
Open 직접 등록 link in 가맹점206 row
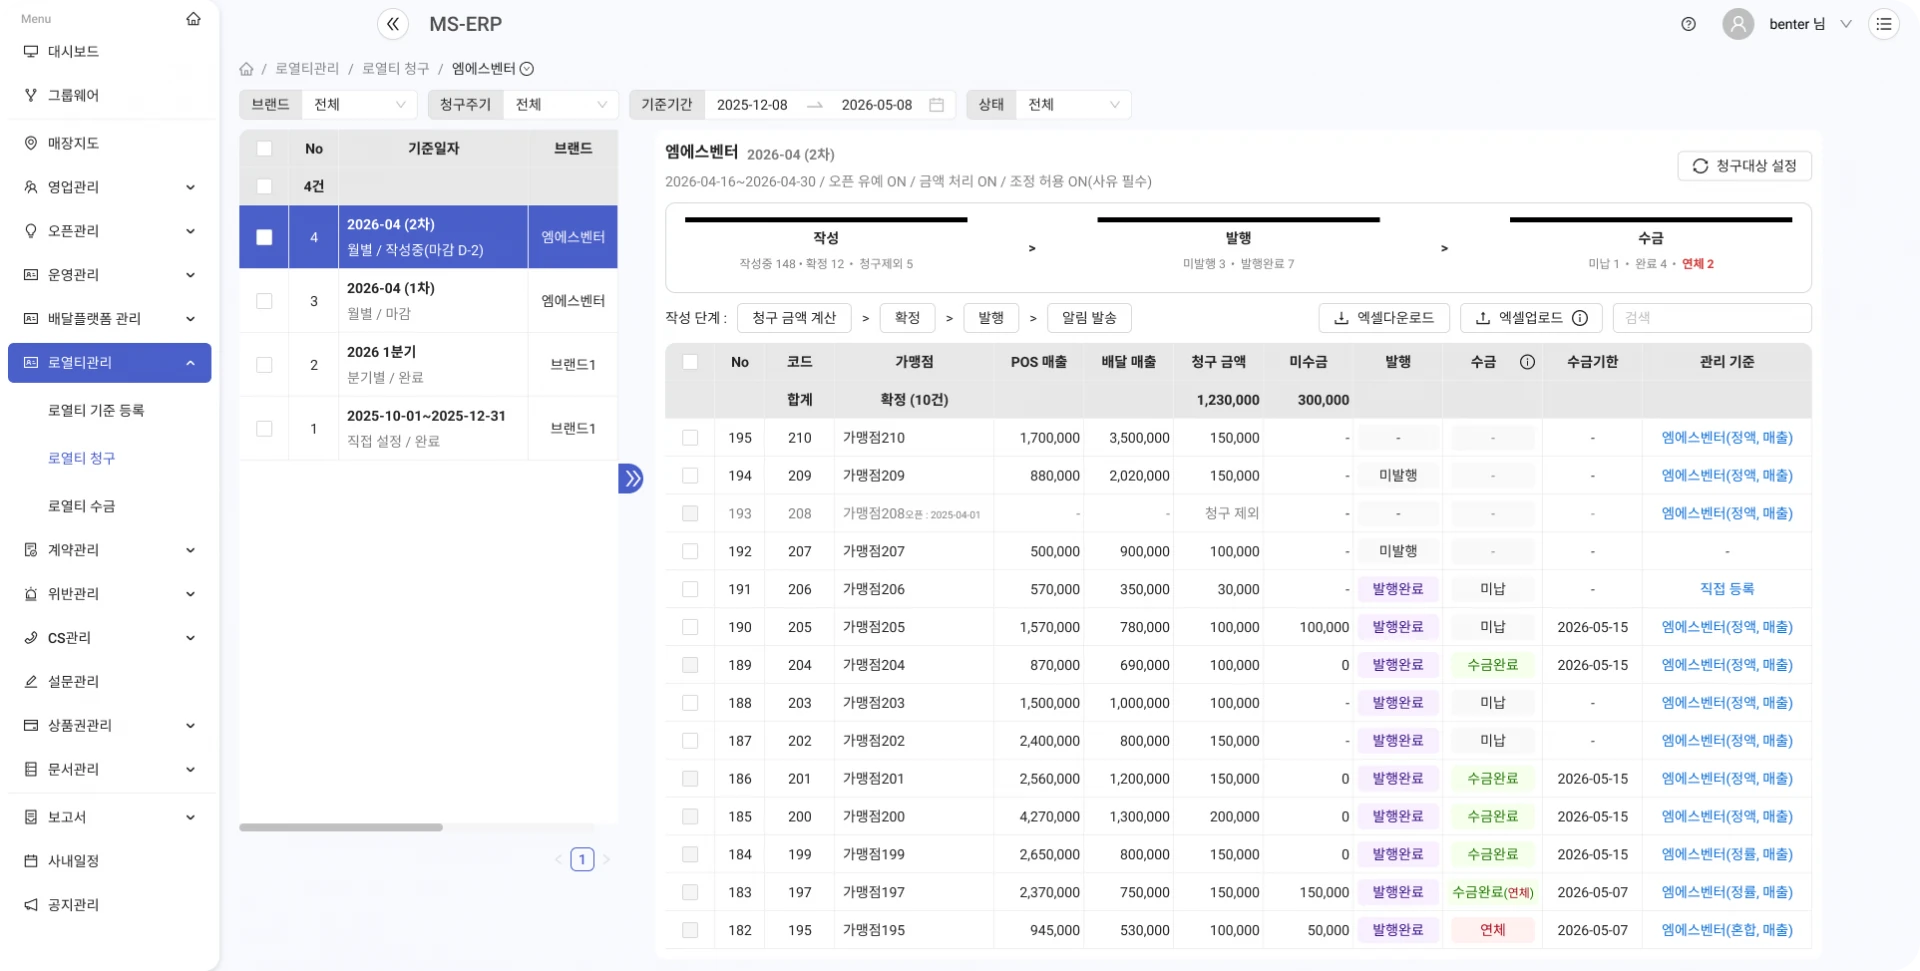[1727, 590]
